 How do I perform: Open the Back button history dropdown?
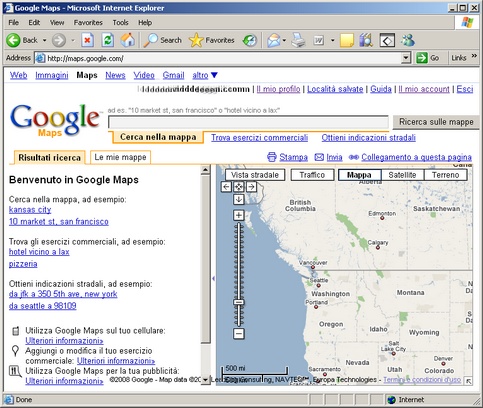pos(44,40)
